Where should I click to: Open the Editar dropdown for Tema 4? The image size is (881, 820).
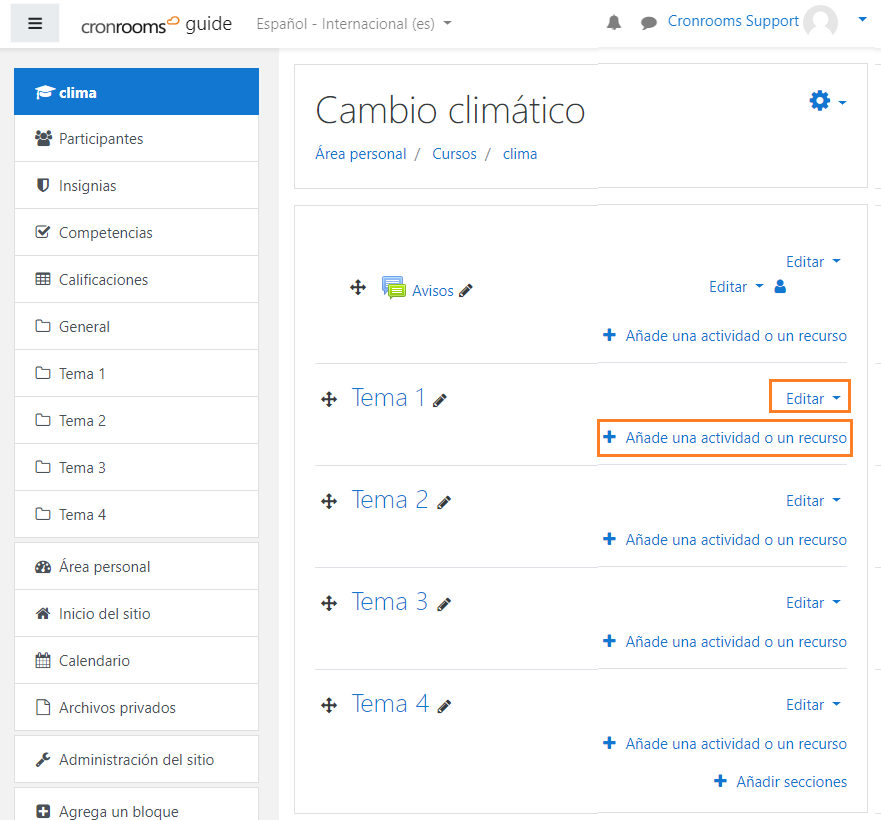coord(813,705)
